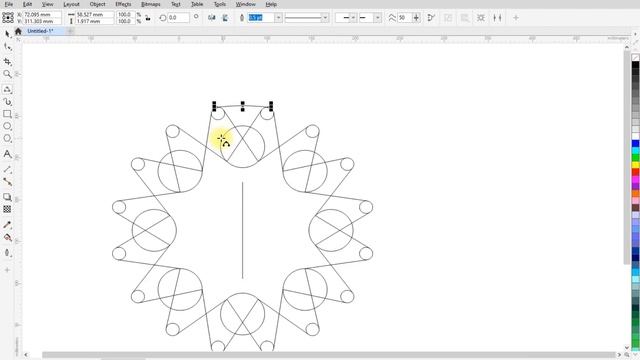640x360 pixels.
Task: Select the Color Eyedropper tool
Action: (x=7, y=225)
